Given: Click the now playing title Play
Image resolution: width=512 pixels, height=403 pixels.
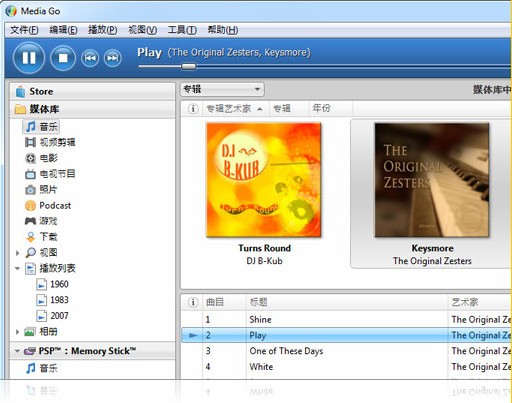Looking at the screenshot, I should pos(149,52).
